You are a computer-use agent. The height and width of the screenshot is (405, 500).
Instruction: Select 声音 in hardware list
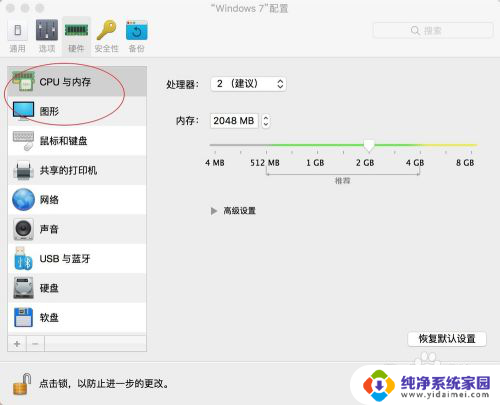point(77,229)
